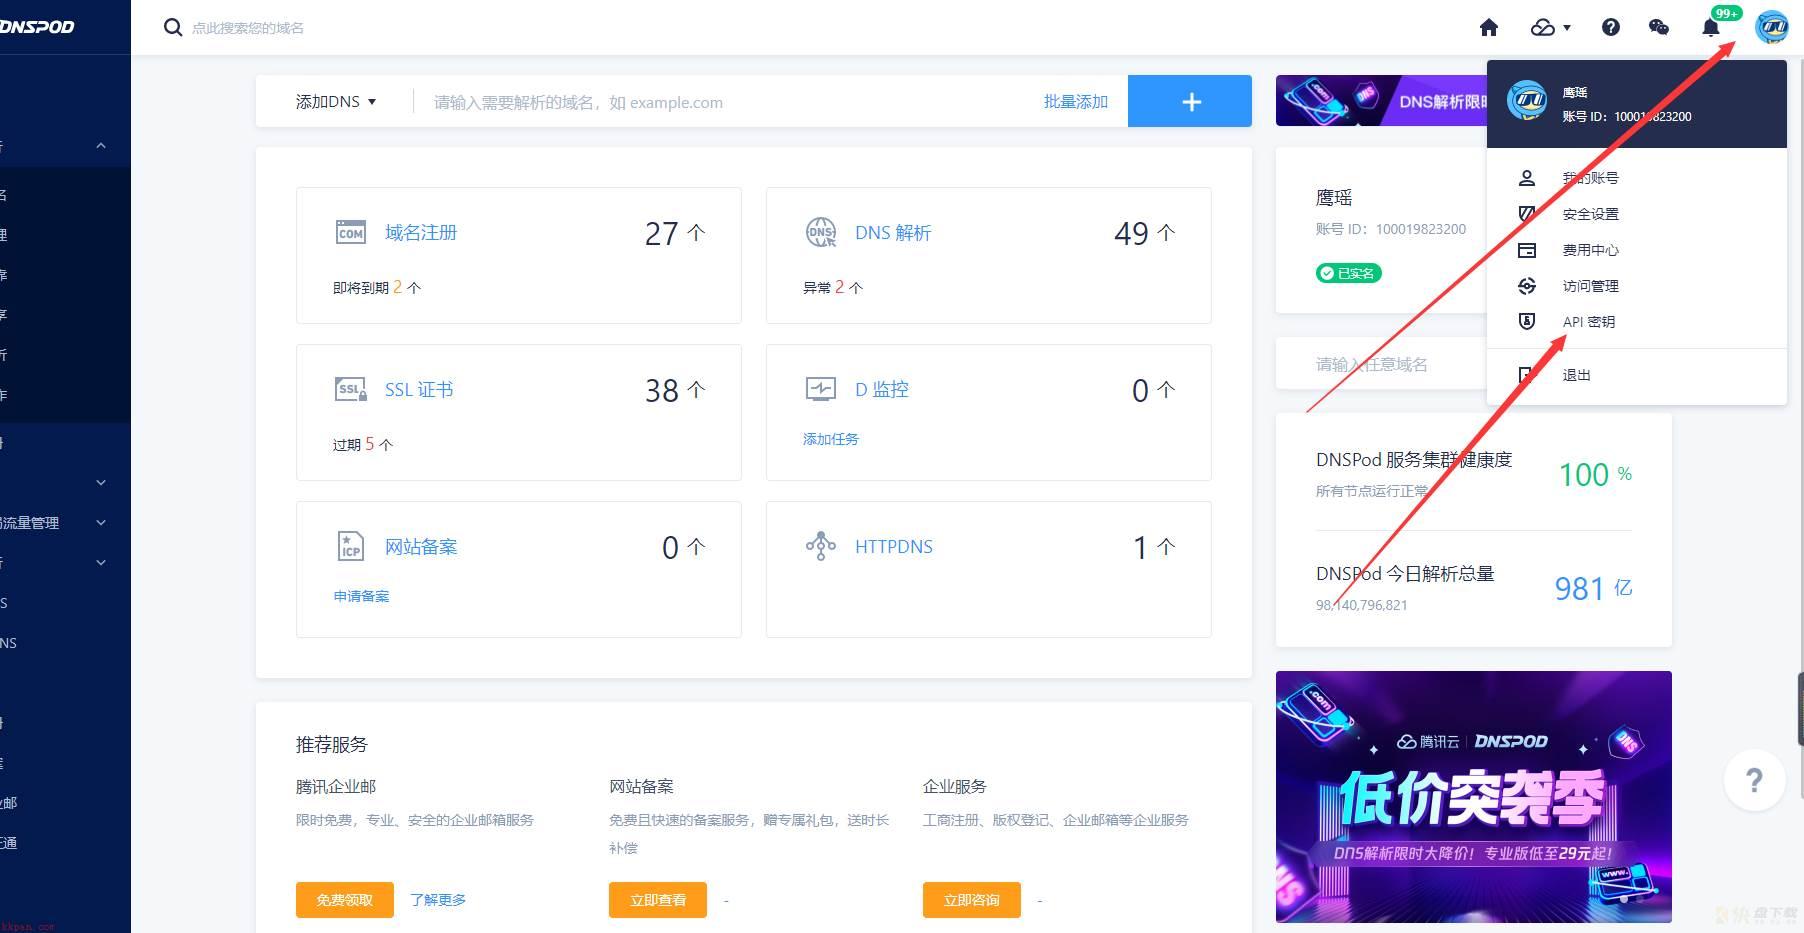Click the DNS 解析 globe icon
This screenshot has height=933, width=1804.
pos(821,232)
